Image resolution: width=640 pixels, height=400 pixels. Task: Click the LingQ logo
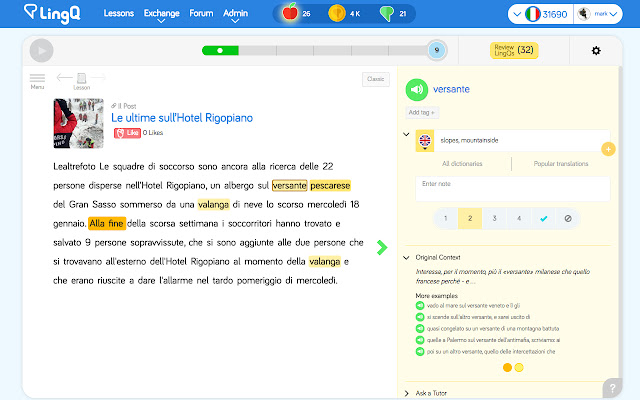pos(52,13)
